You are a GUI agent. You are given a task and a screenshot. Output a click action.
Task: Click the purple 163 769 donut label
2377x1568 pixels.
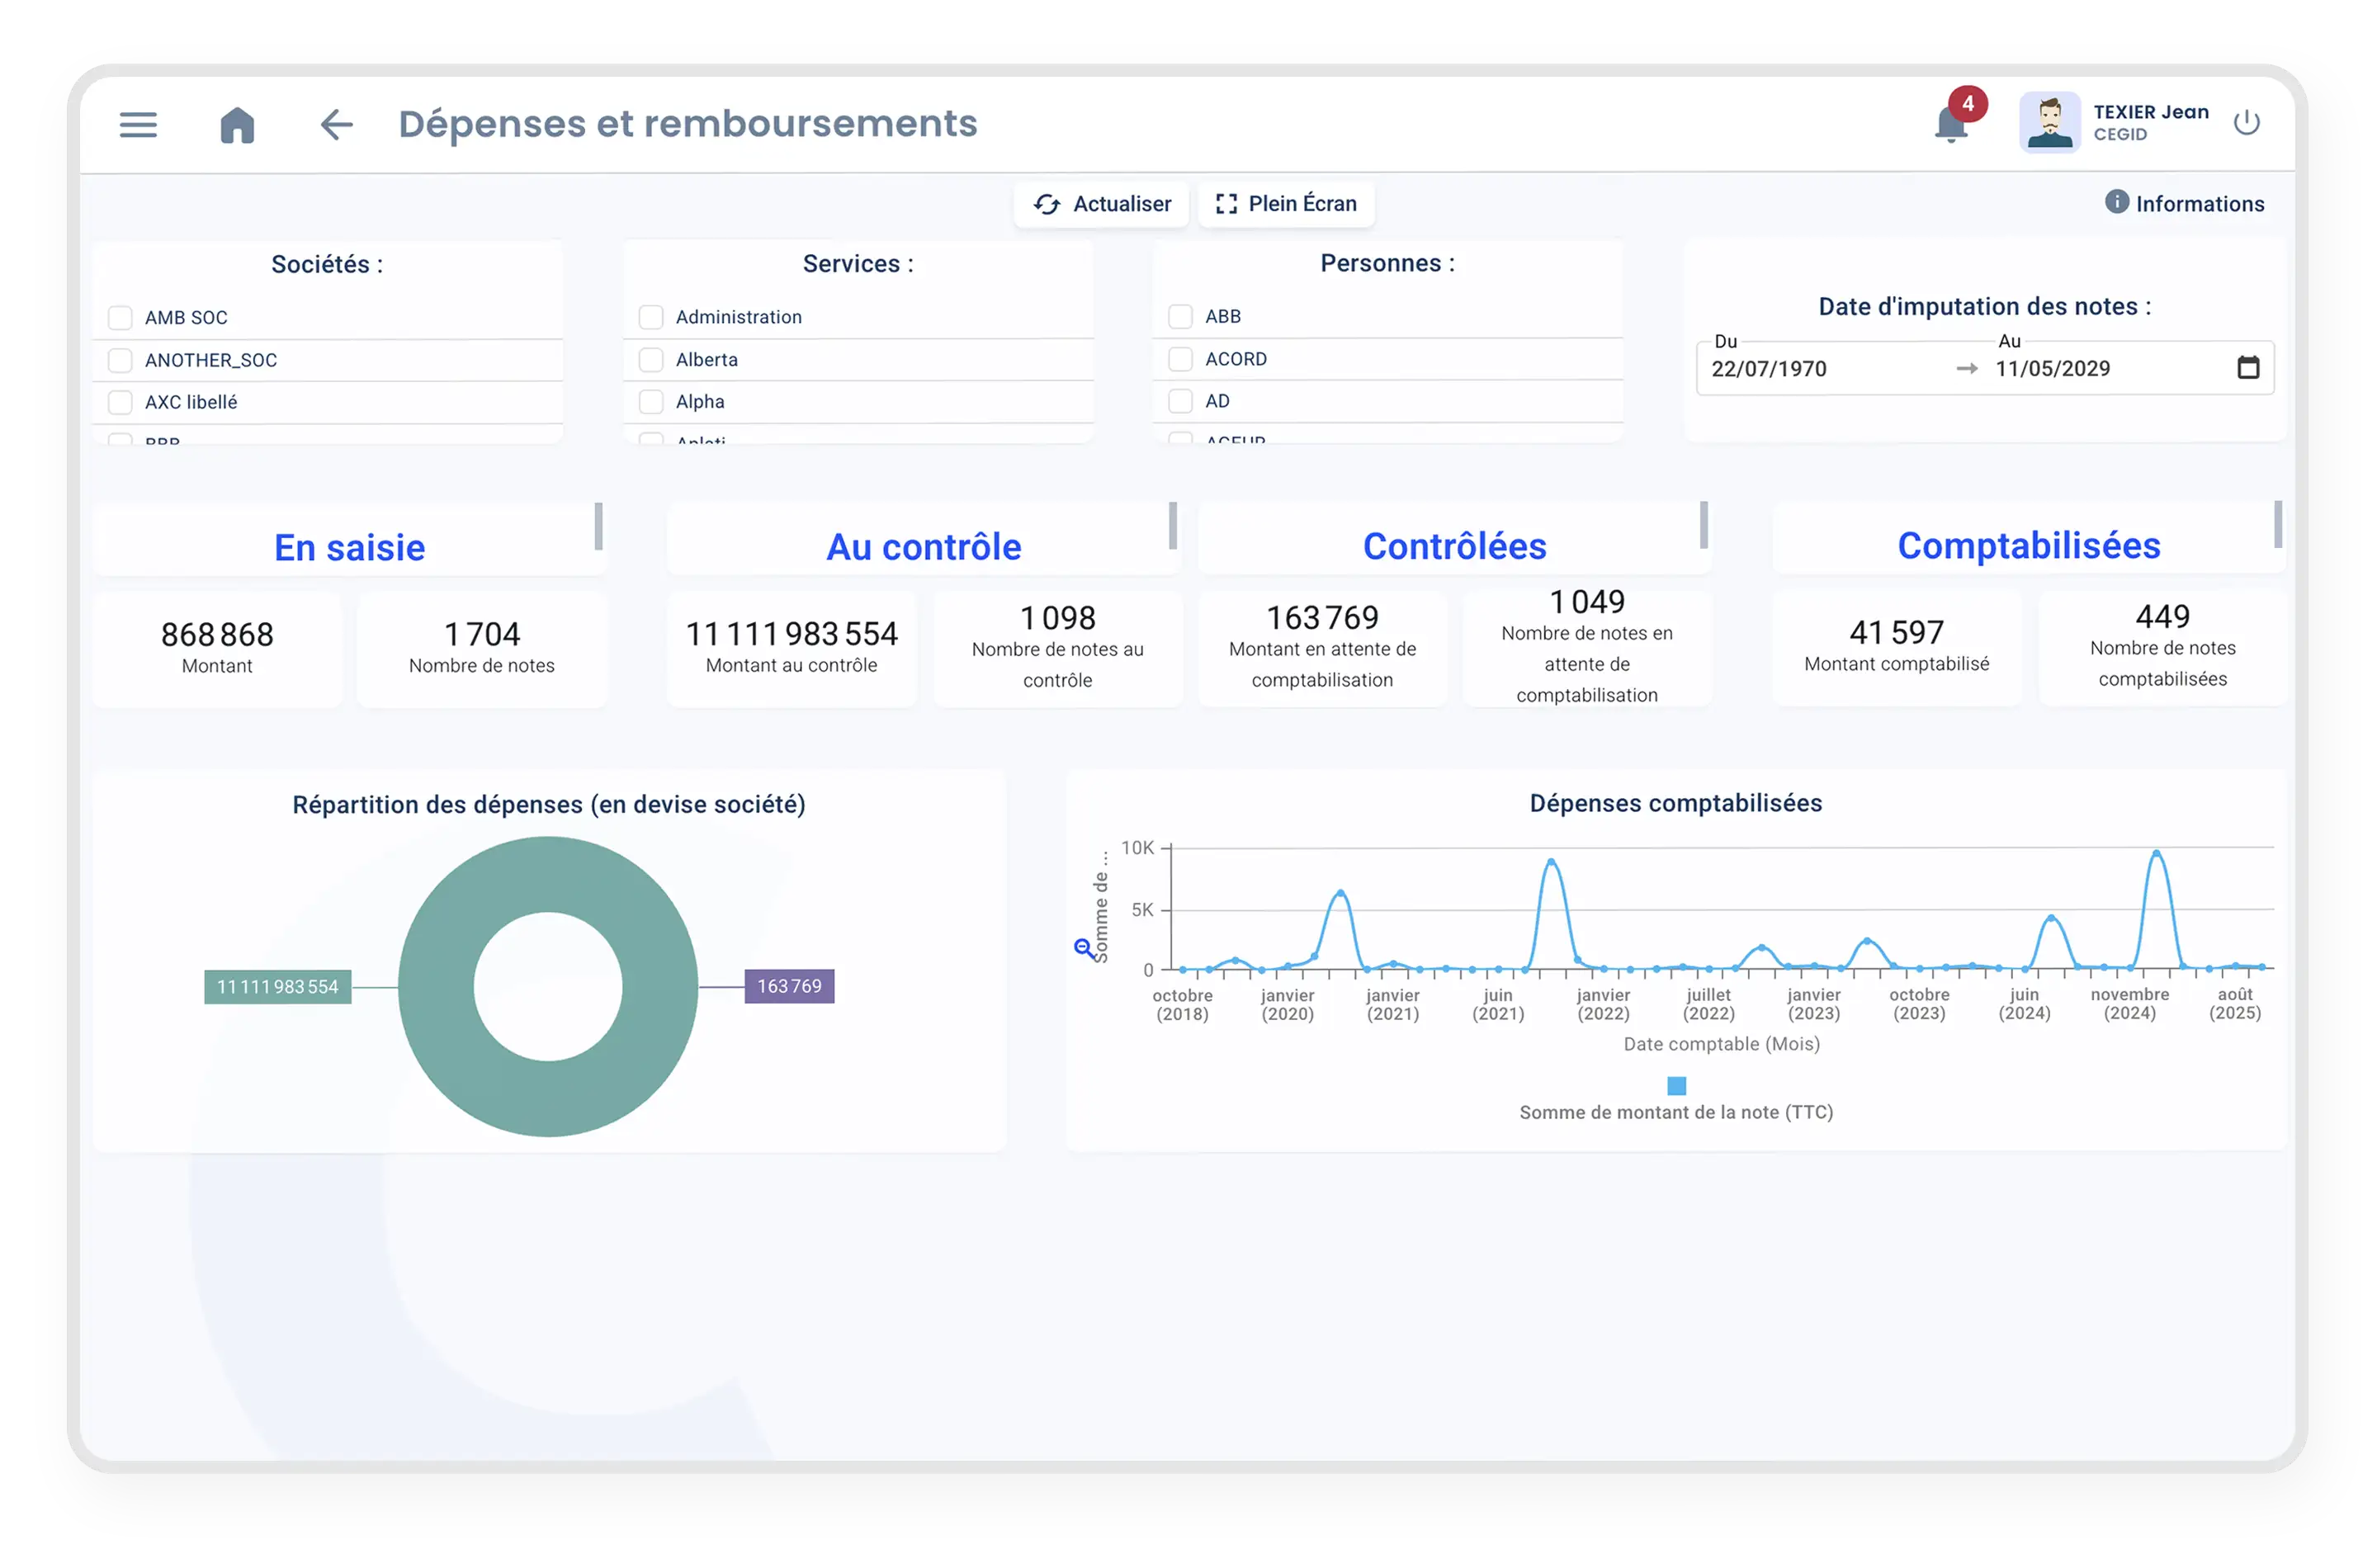(x=789, y=986)
